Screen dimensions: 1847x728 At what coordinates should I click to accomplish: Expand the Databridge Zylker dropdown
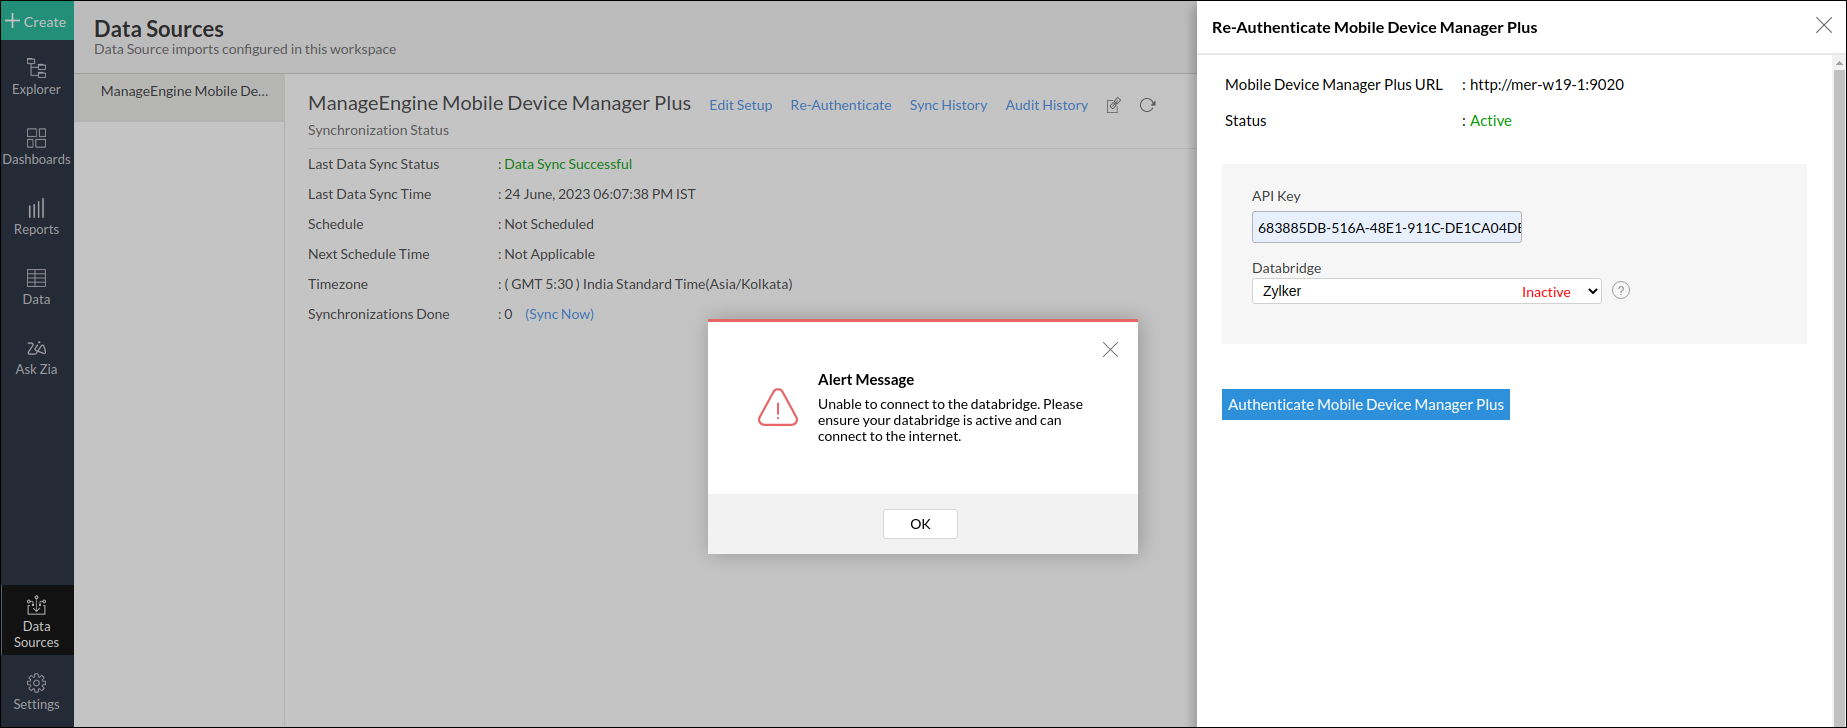(x=1426, y=291)
